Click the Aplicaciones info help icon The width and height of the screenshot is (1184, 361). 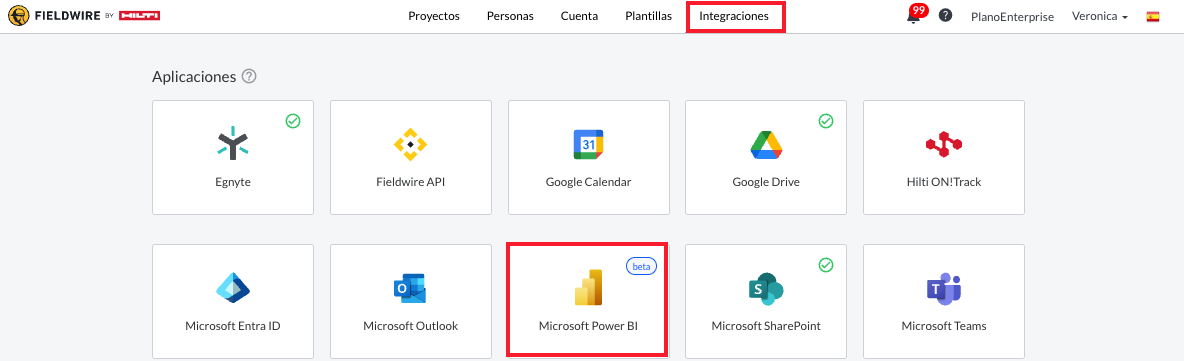point(249,76)
